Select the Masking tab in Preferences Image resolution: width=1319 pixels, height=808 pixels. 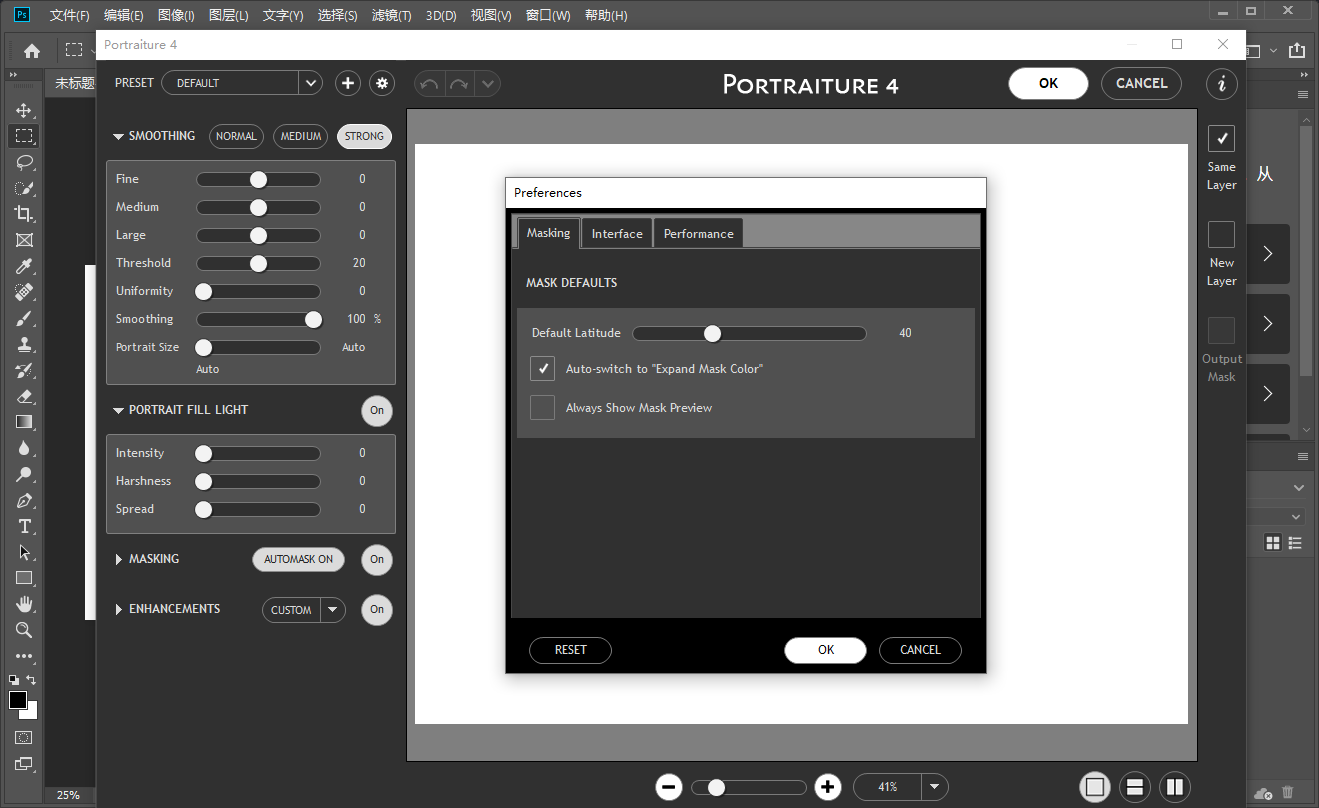click(x=548, y=233)
